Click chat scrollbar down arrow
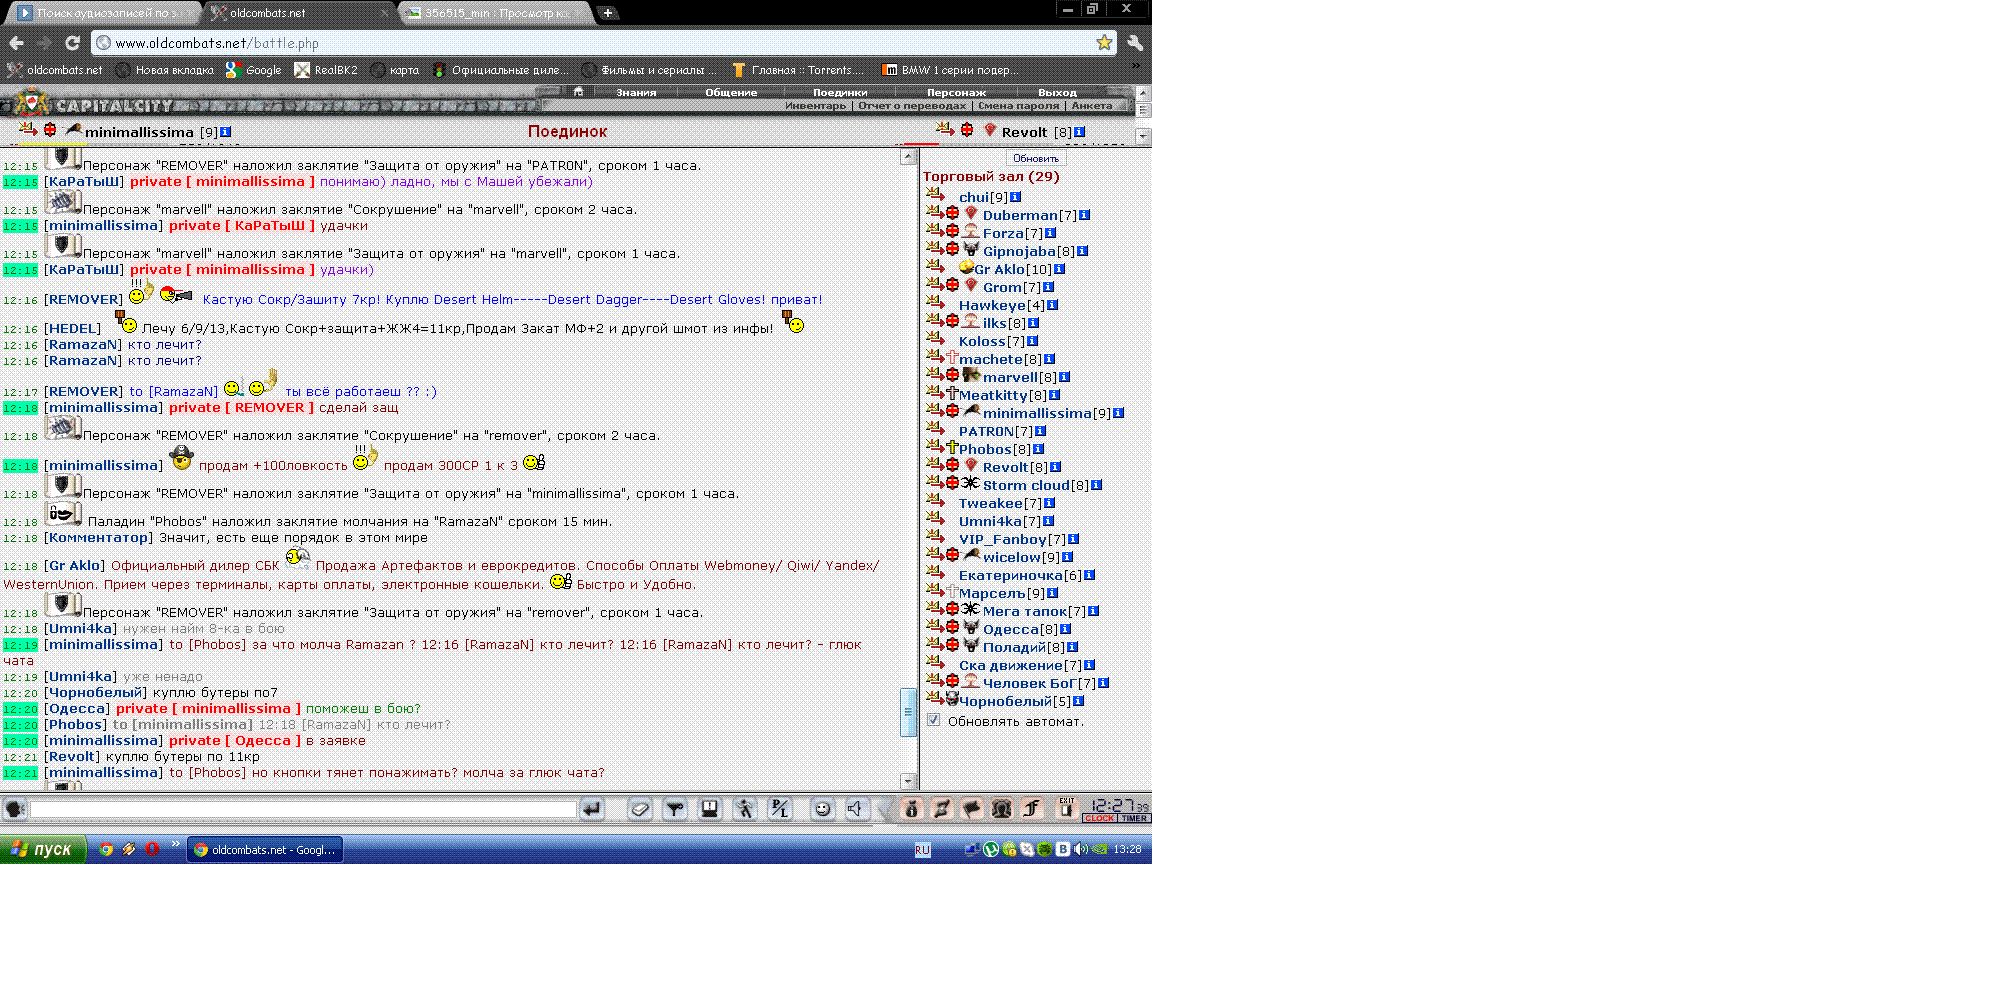Image resolution: width=1999 pixels, height=999 pixels. click(x=908, y=781)
